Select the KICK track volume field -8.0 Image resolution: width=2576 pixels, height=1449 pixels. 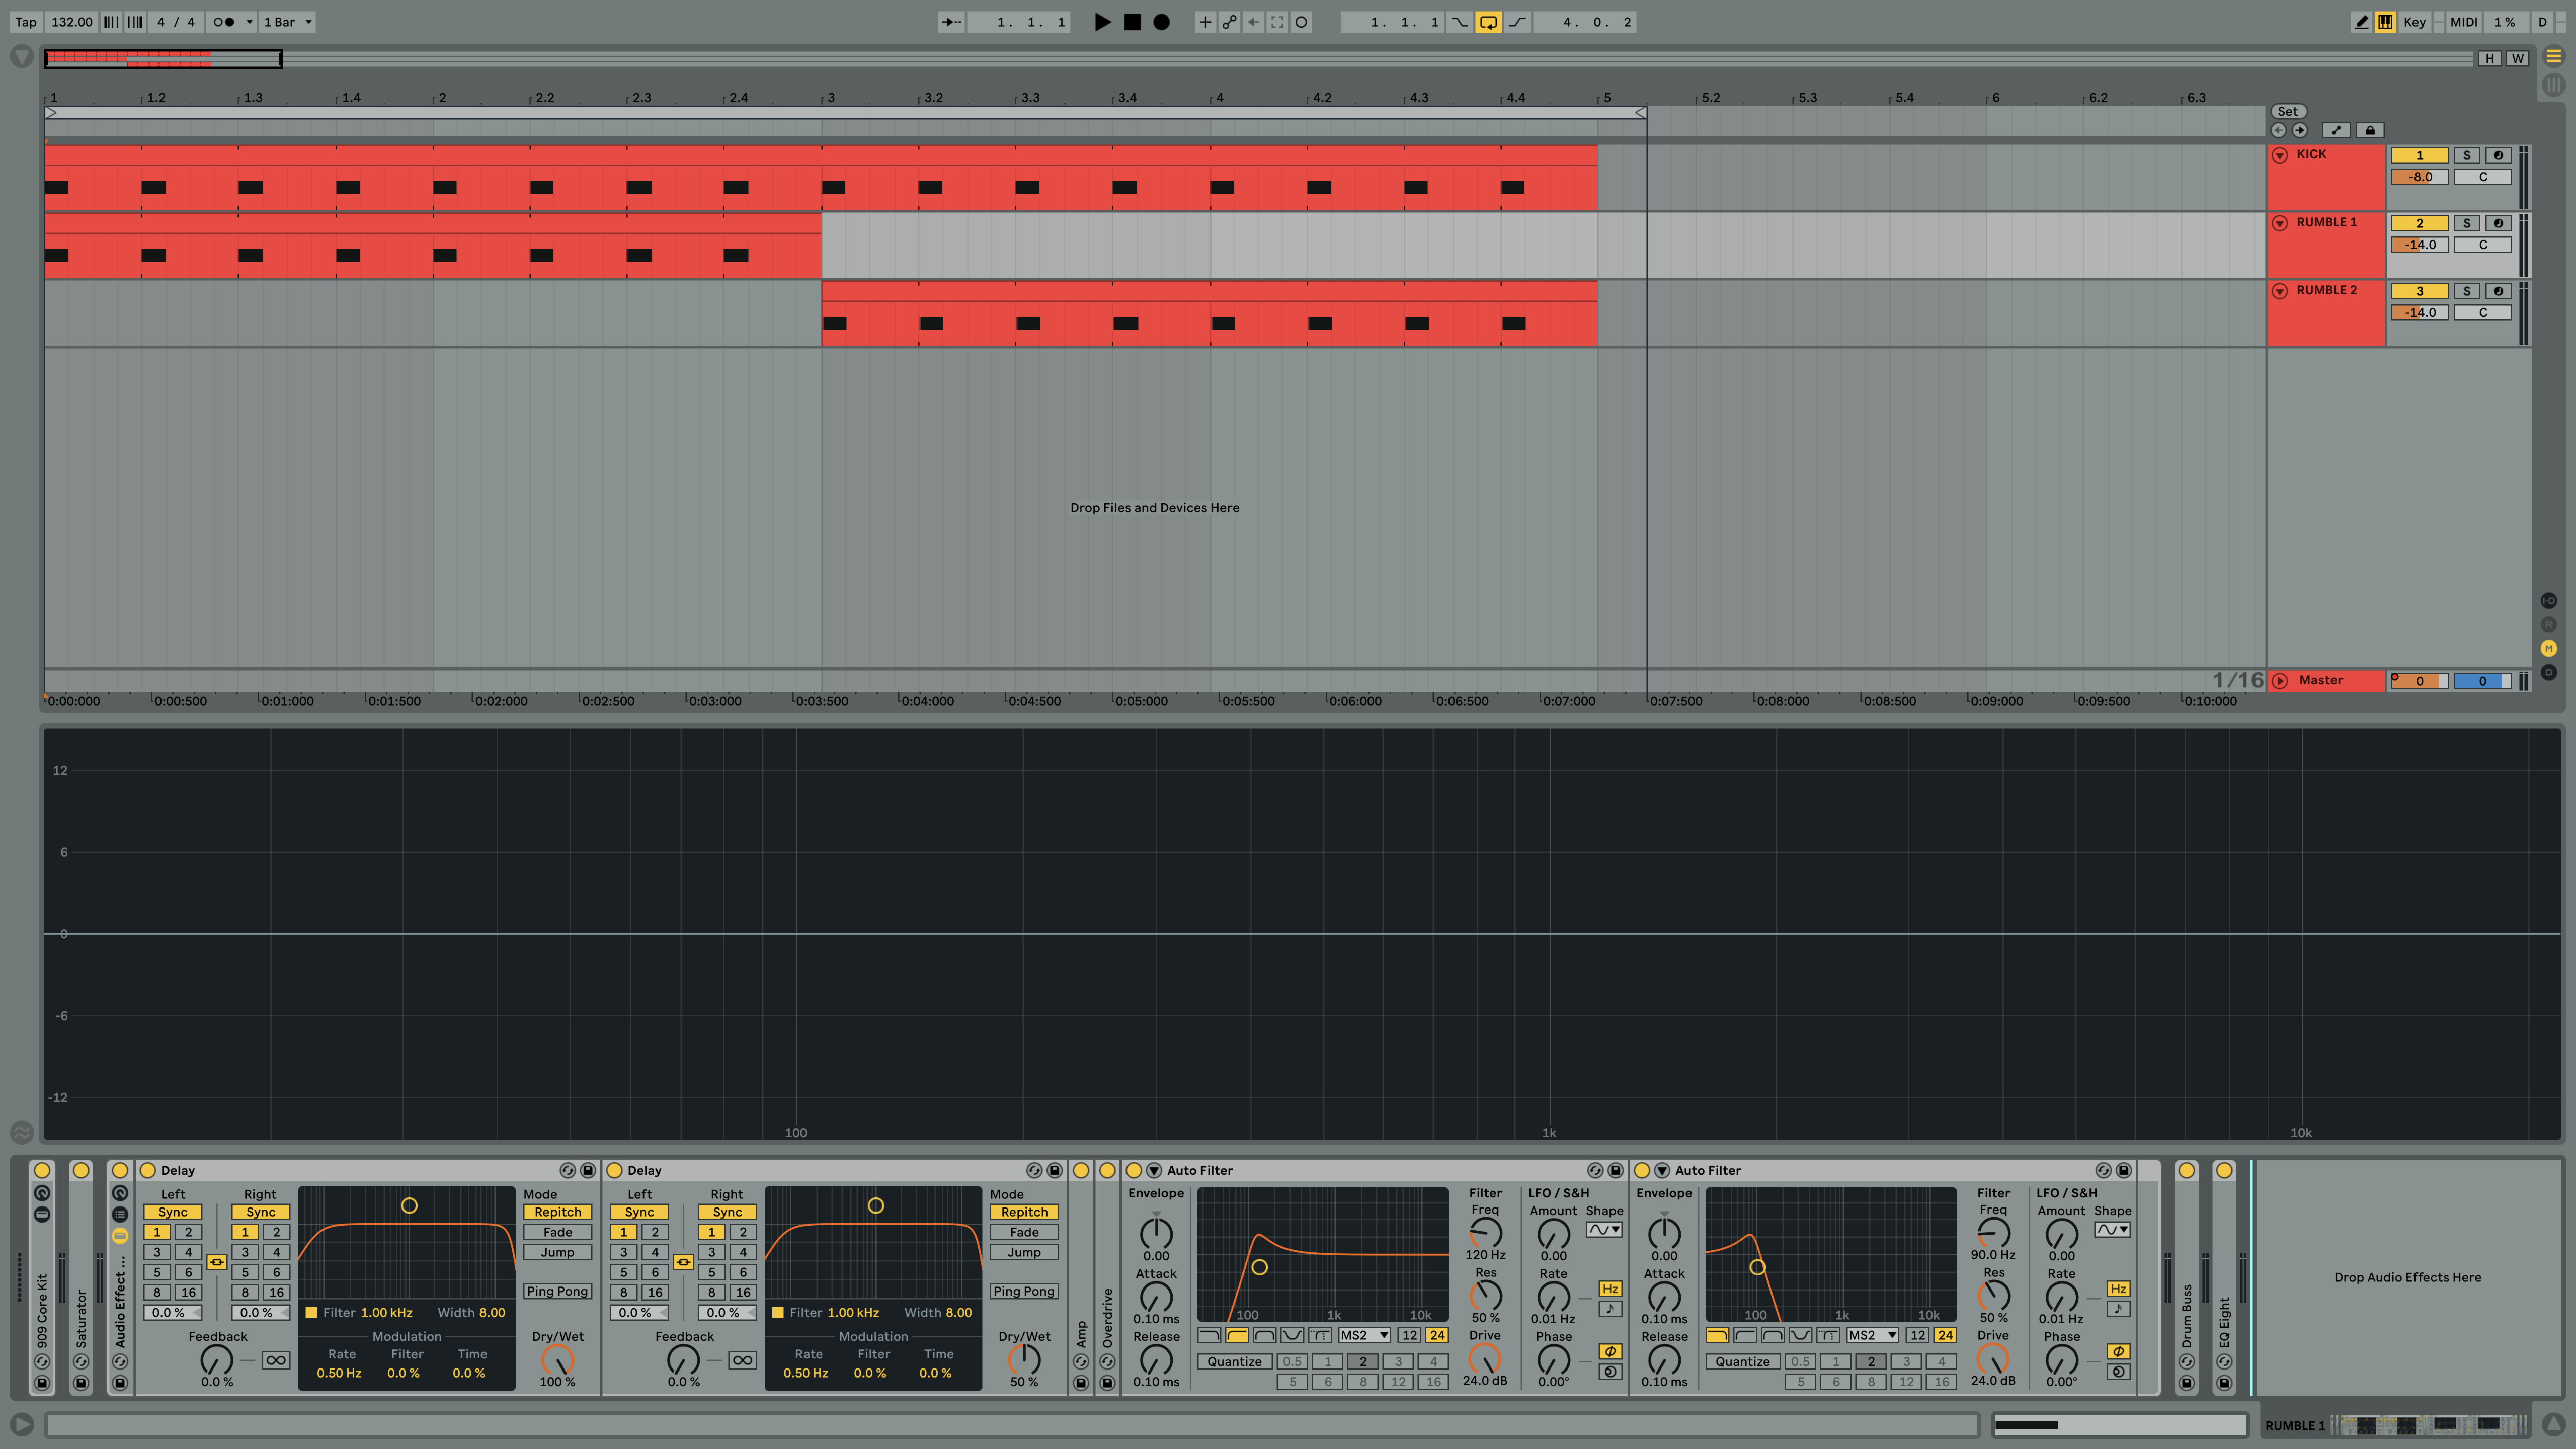point(2420,177)
